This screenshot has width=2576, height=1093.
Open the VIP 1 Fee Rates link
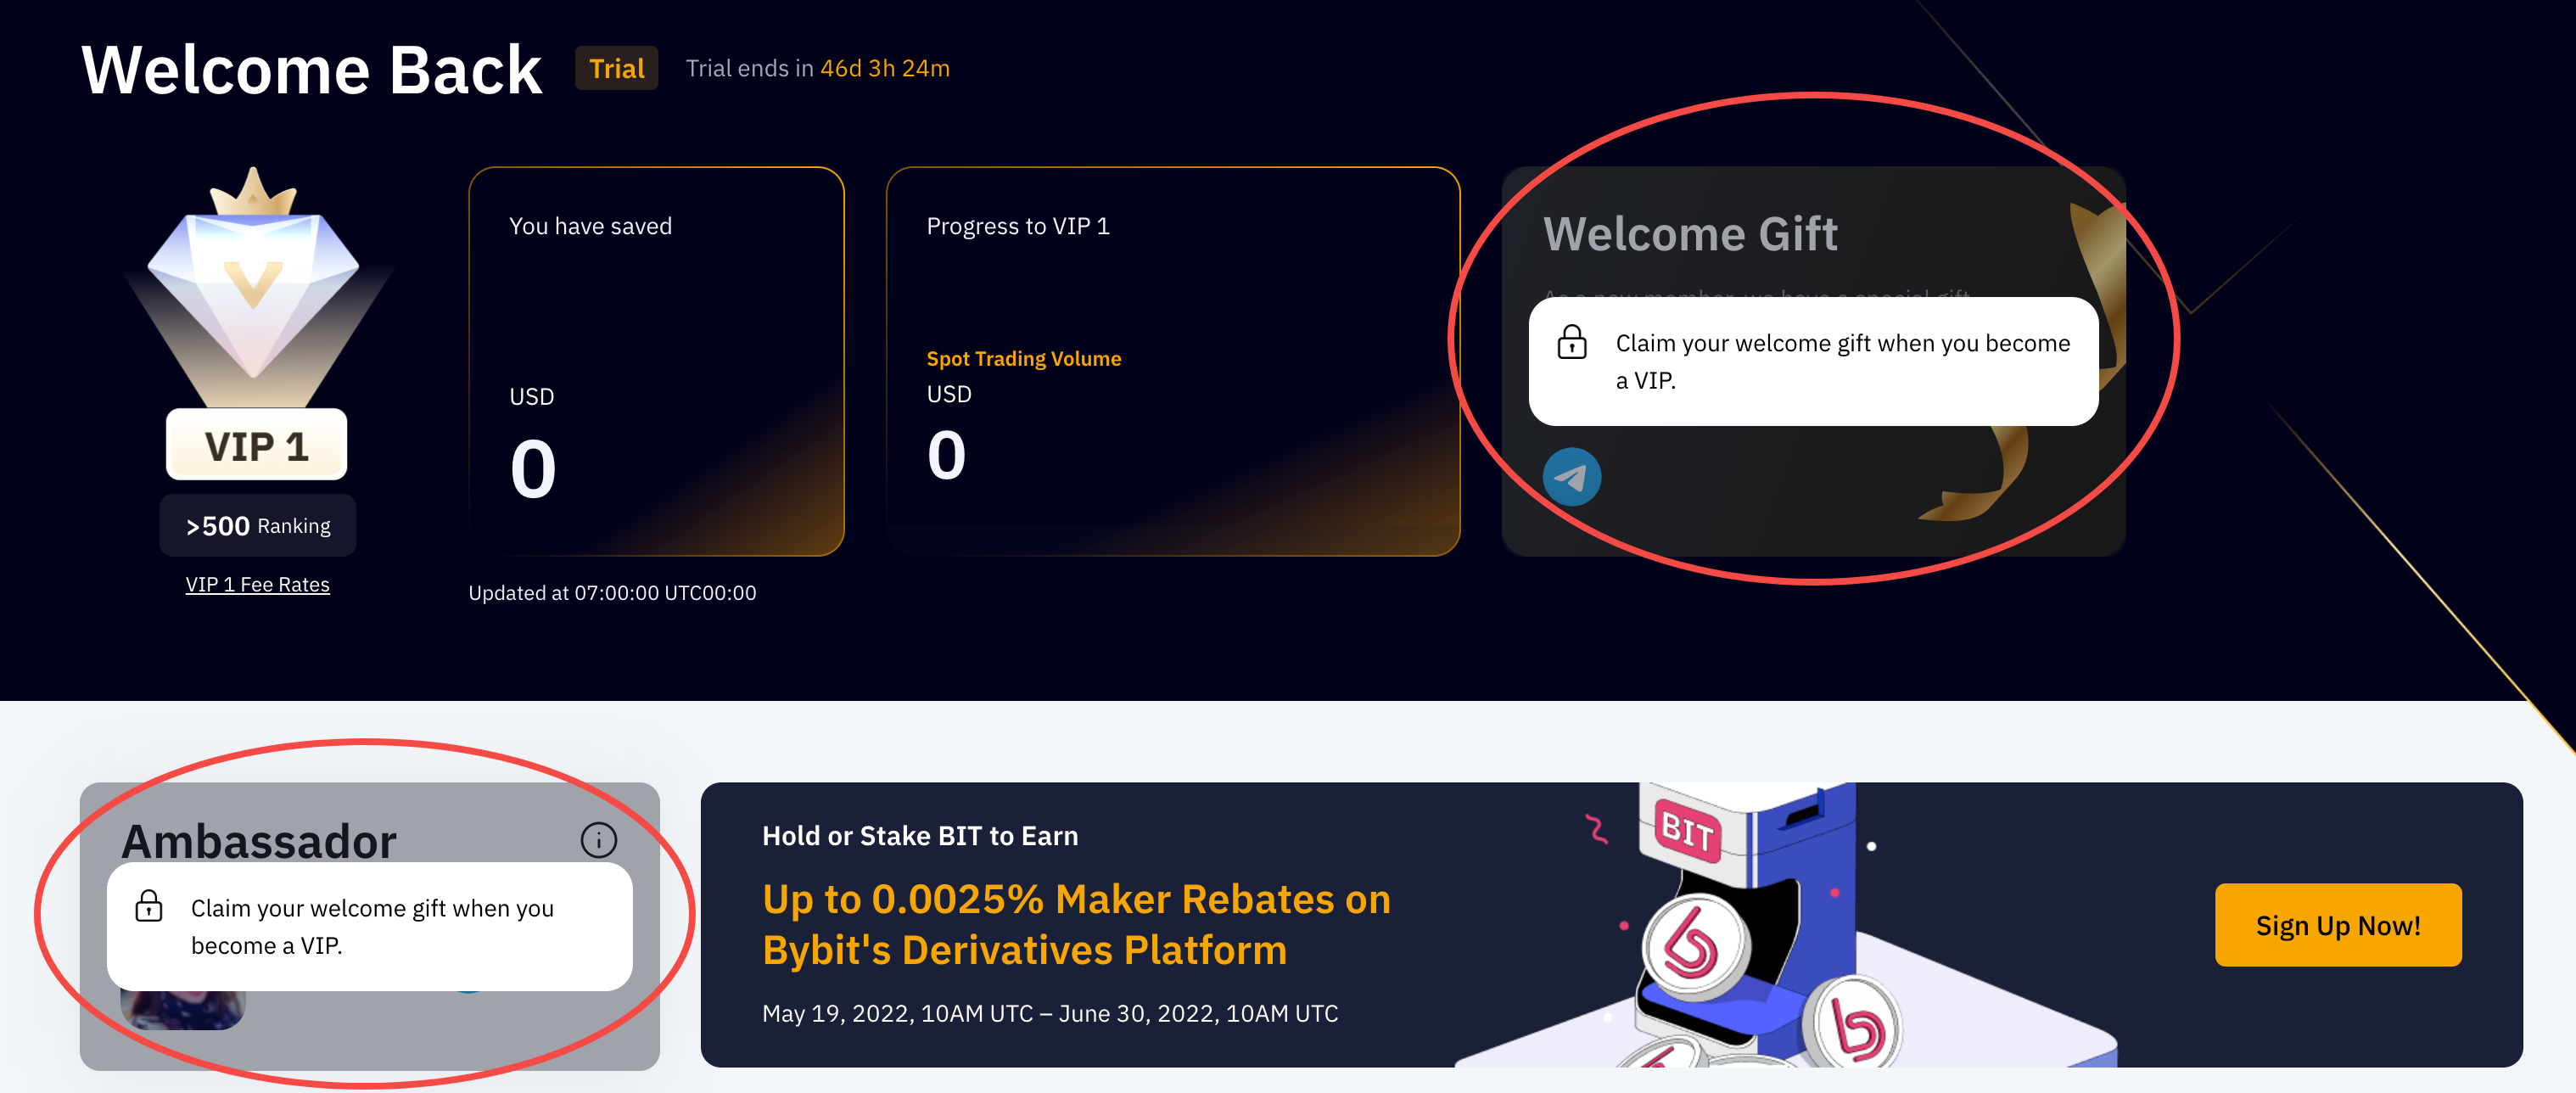[x=257, y=585]
